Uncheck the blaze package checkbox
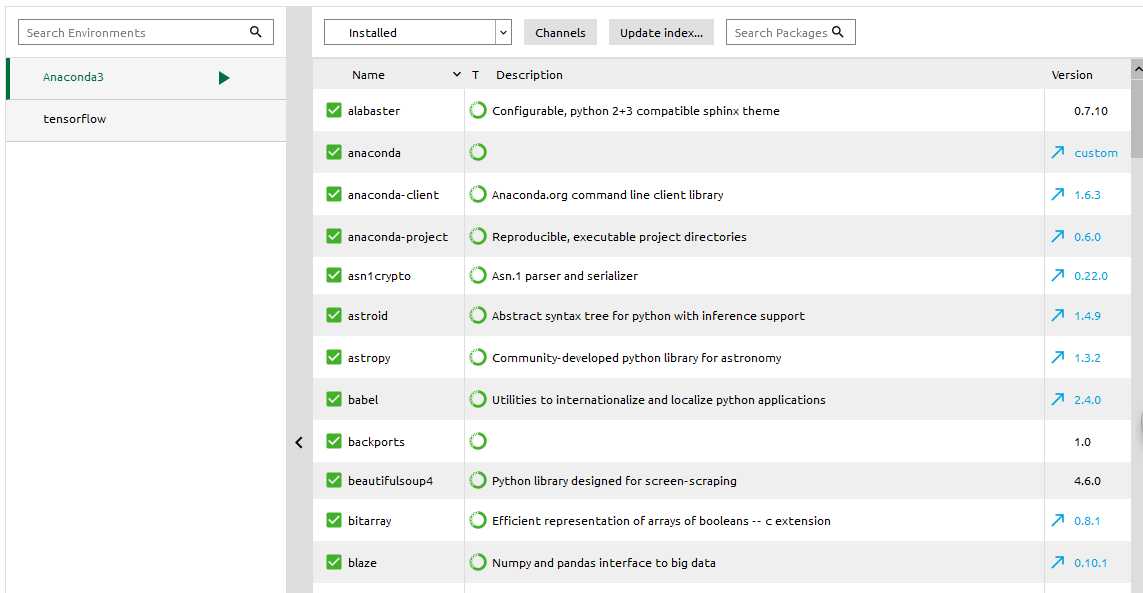The width and height of the screenshot is (1143, 593). 334,562
